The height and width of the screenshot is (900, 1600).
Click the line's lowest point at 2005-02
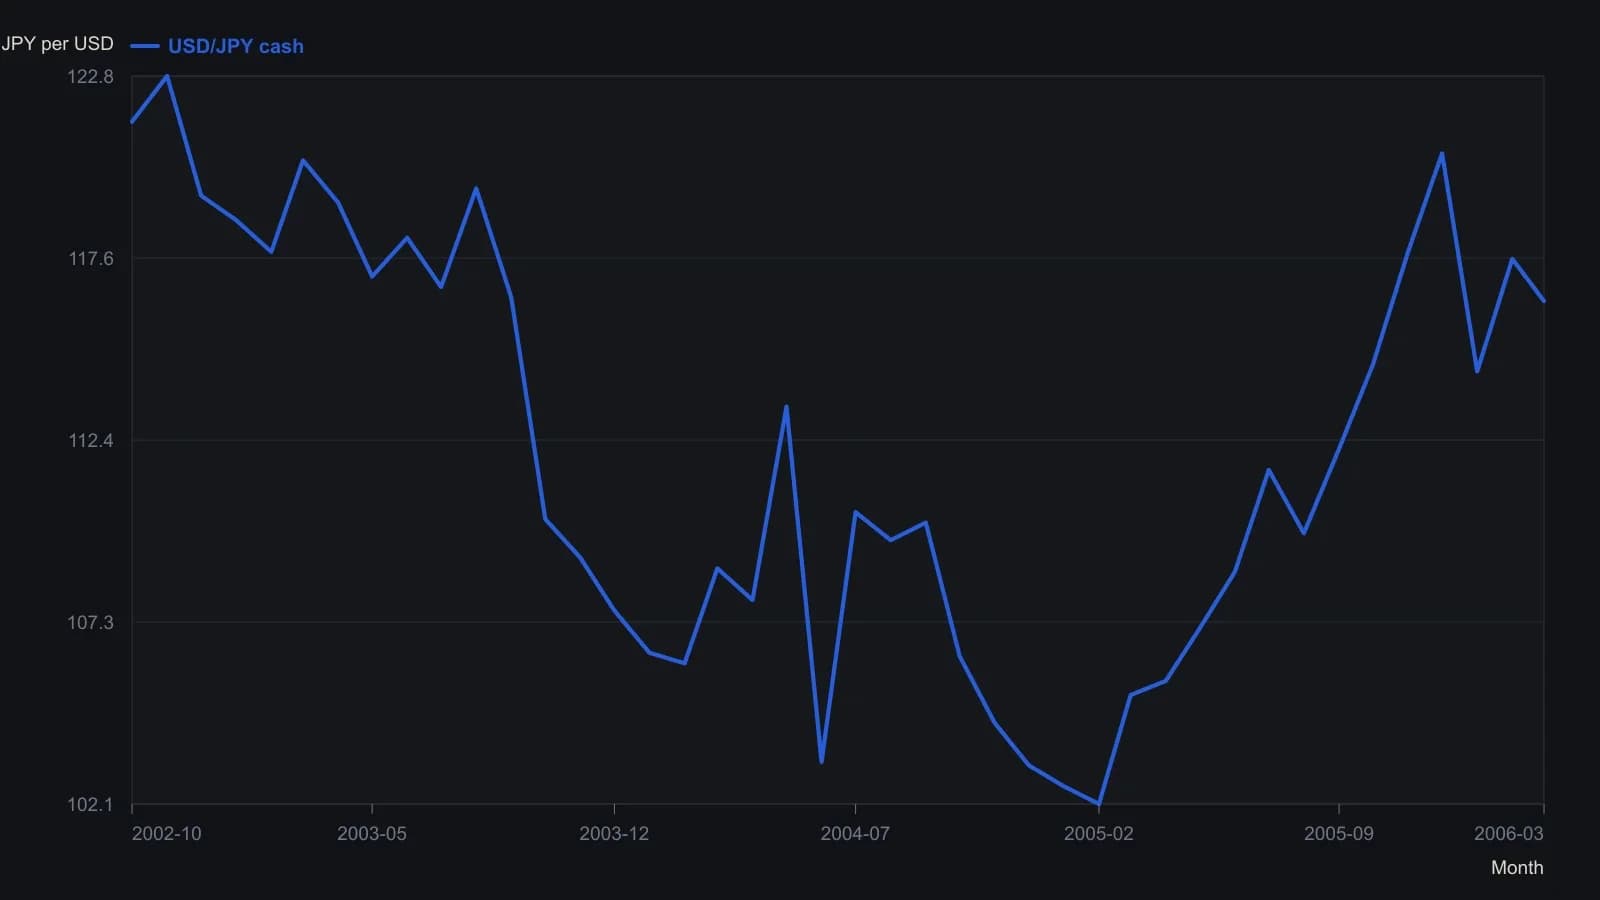point(1099,803)
